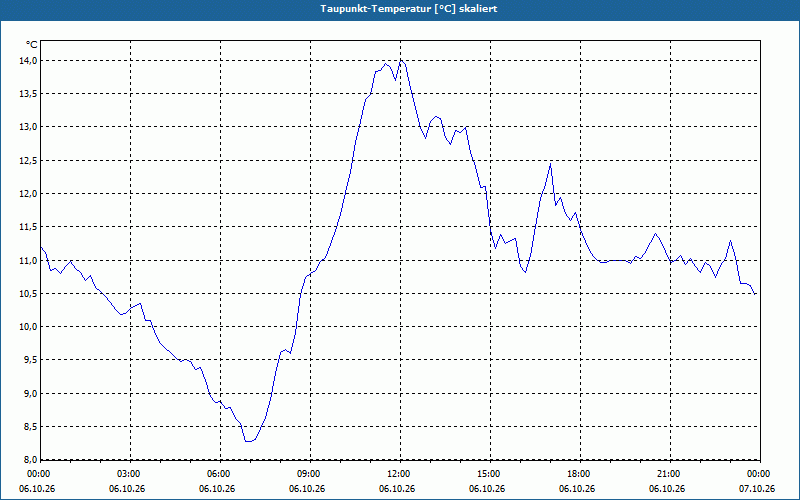Click the 18:00 time label
Screen dimensions: 800x500
point(580,474)
